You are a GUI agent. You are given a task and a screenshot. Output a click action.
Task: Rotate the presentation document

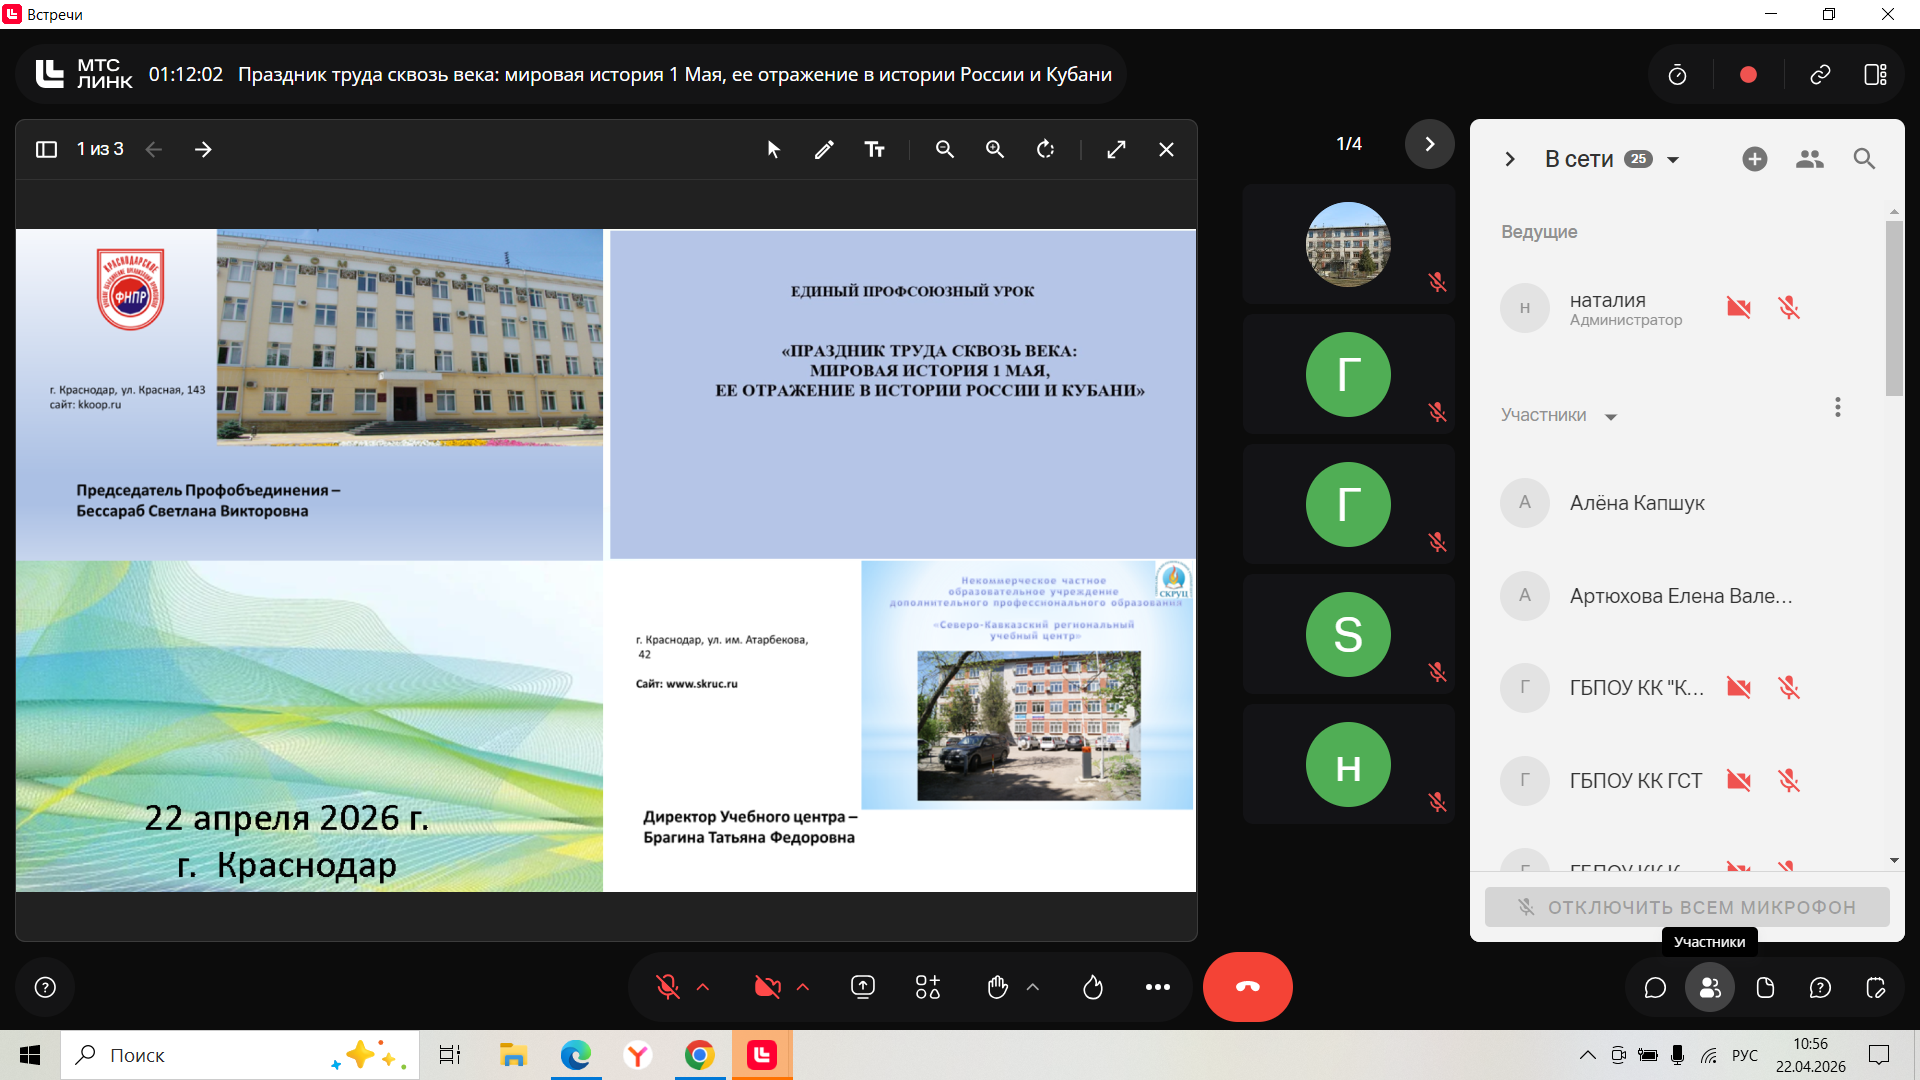(x=1045, y=150)
